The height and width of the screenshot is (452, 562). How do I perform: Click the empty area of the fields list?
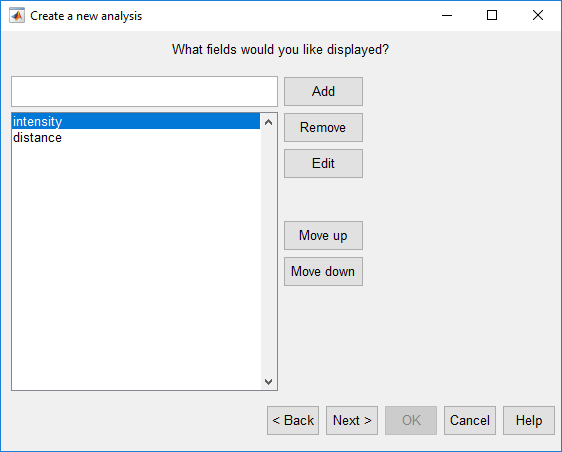pyautogui.click(x=136, y=267)
